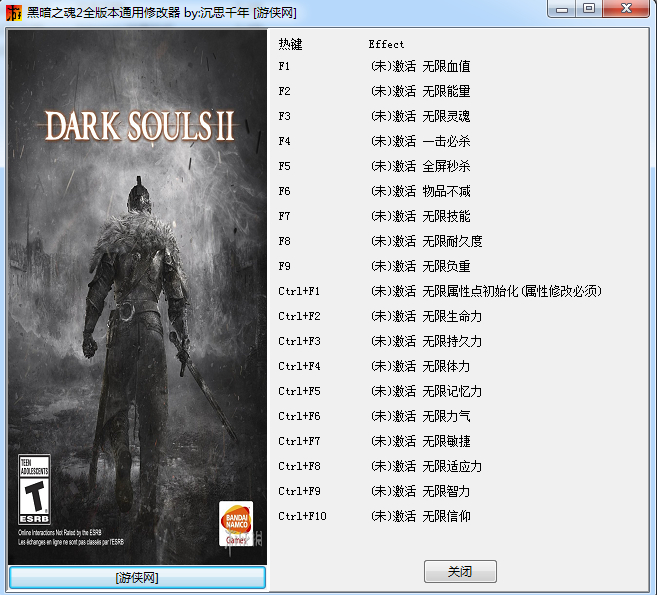Screen dimensions: 657x595
Task: Click the (未)激活 无限灵魂 entry
Action: 420,116
